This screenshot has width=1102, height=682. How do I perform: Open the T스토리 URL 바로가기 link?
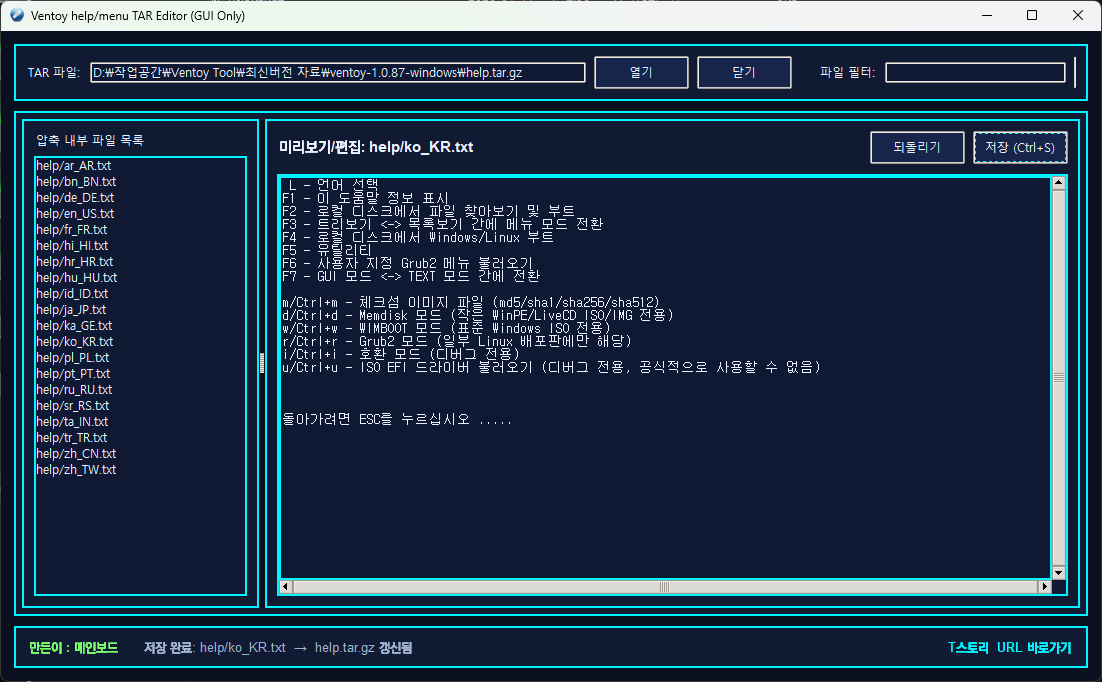1009,648
